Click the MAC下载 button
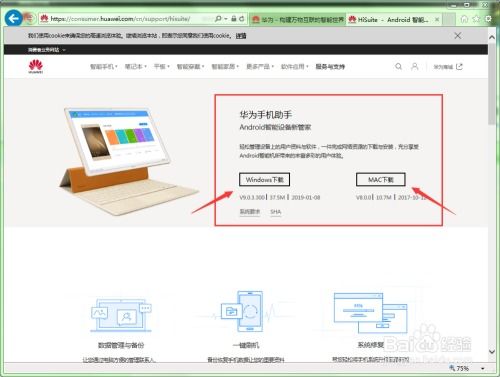 tap(381, 179)
